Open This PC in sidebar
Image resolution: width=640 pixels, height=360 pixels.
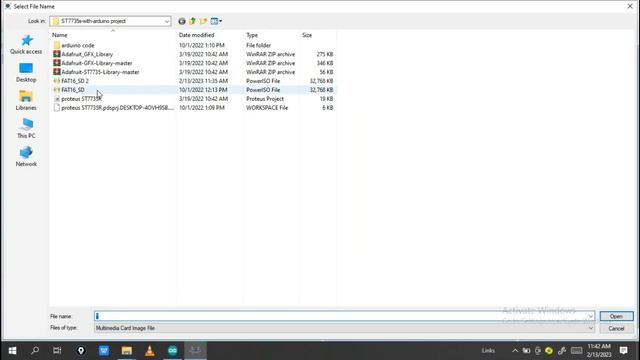coord(26,129)
